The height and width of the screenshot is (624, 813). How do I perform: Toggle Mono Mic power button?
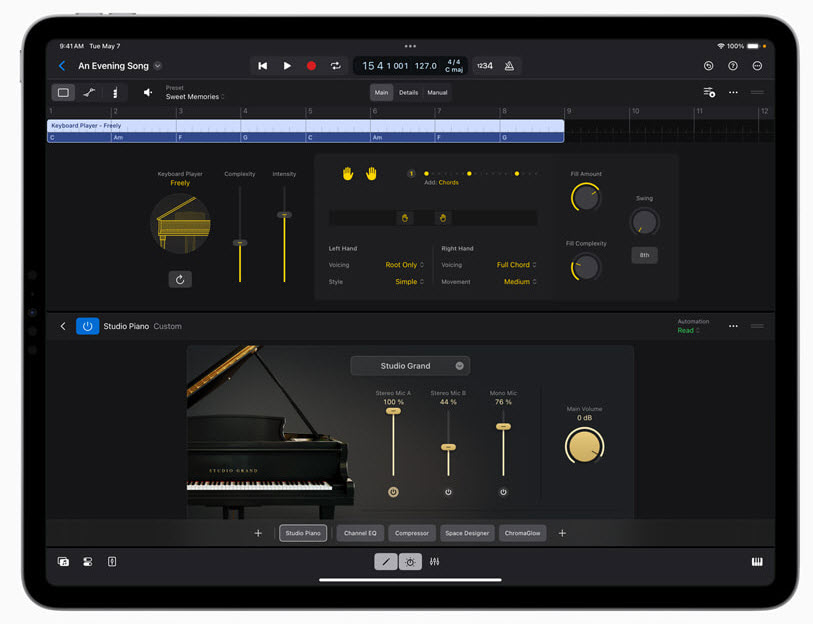click(503, 492)
